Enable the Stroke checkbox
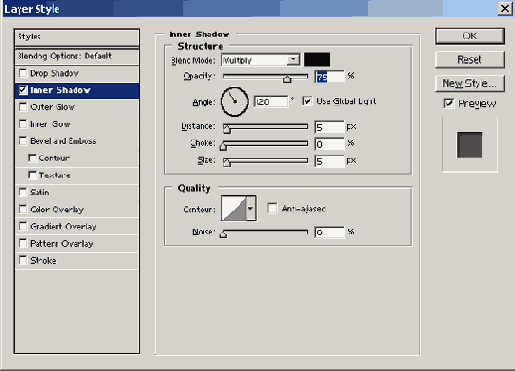This screenshot has height=371, width=515. click(x=23, y=260)
